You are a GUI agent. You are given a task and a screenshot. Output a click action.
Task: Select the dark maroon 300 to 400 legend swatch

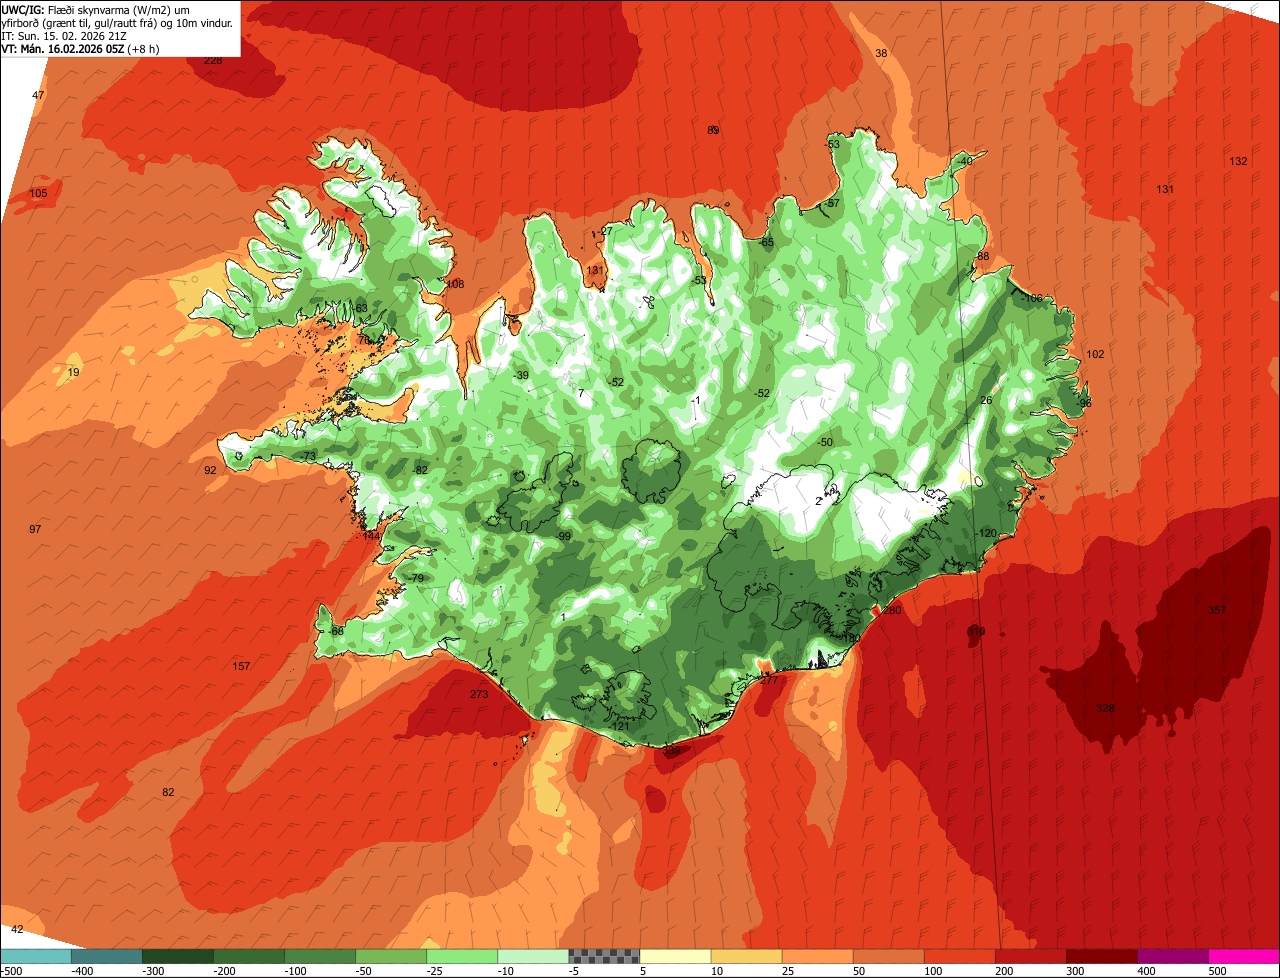click(1102, 956)
